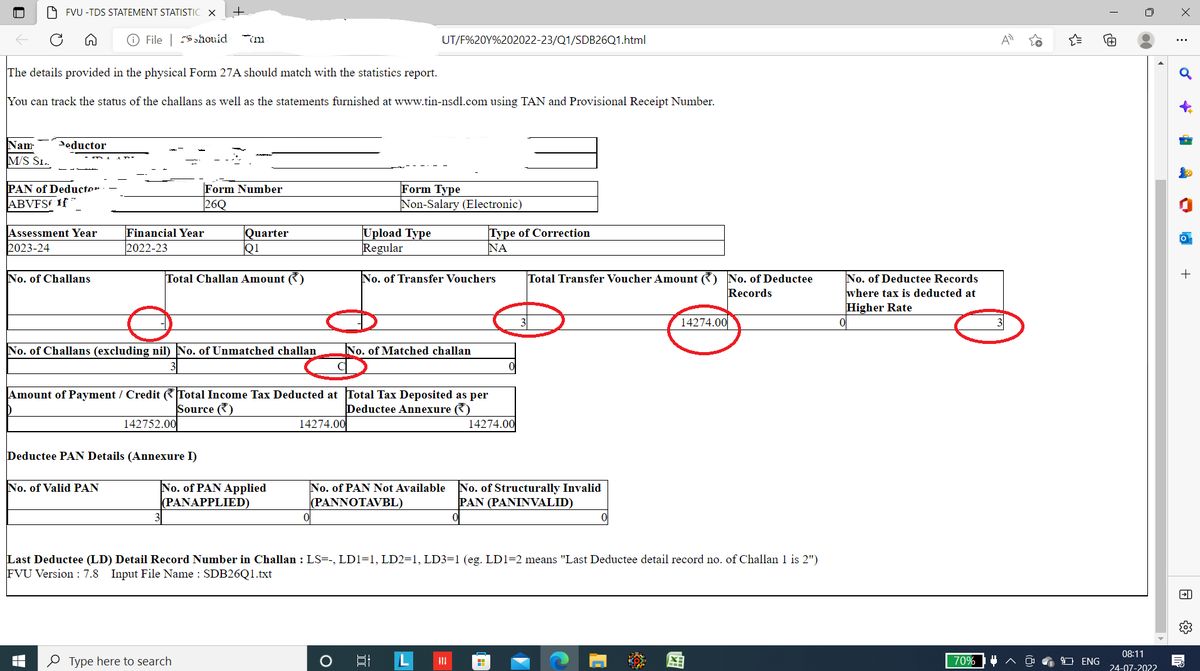Screen dimensions: 1200x671
Task: Select the 'Total Challan Amount' header
Action: point(235,278)
